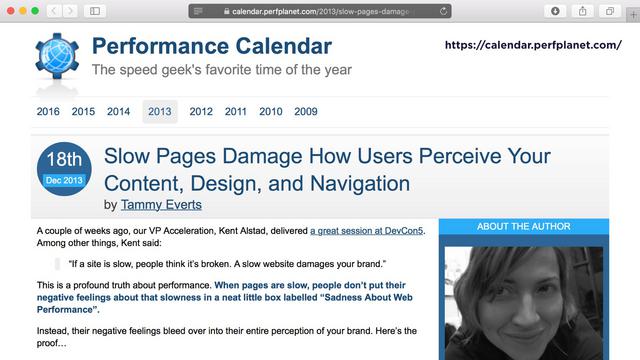Open a new tab with plus button
The width and height of the screenshot is (640, 360).
coord(633,15)
